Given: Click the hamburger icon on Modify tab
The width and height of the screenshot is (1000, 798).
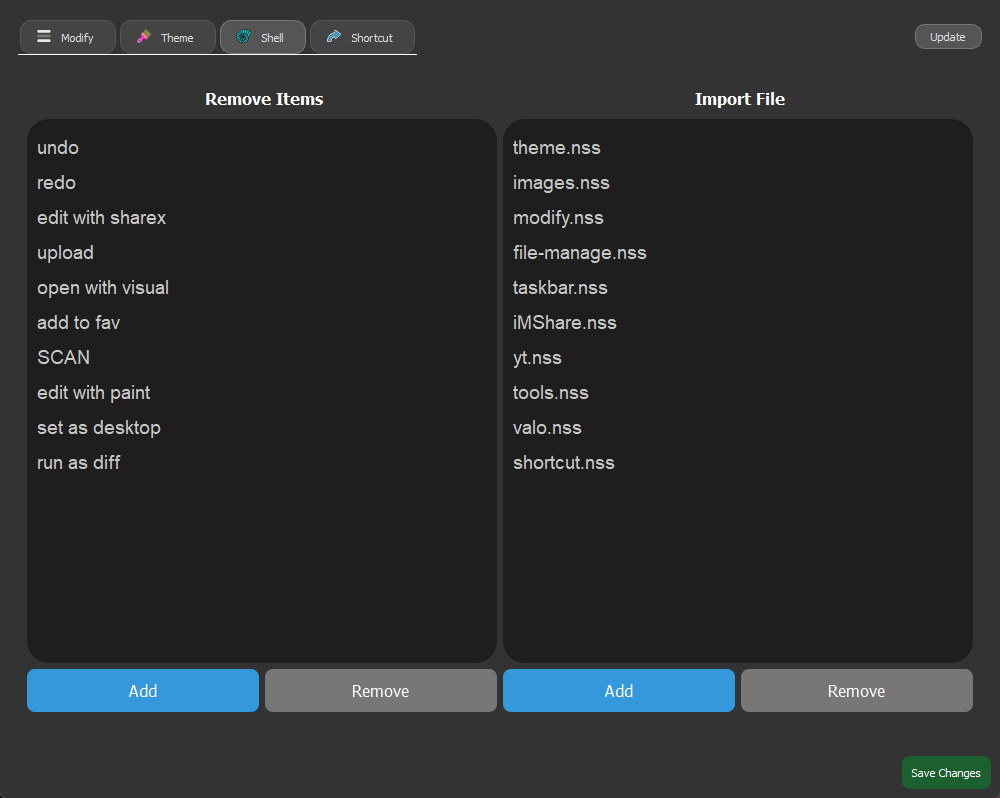Looking at the screenshot, I should pos(43,36).
